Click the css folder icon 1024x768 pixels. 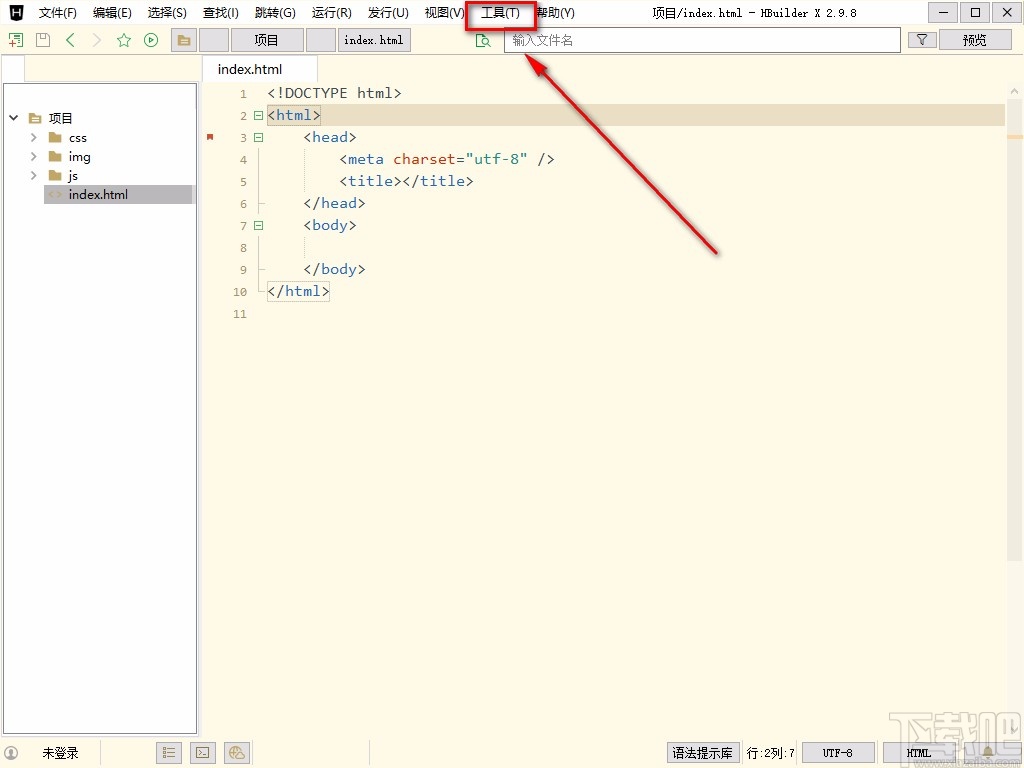(56, 138)
